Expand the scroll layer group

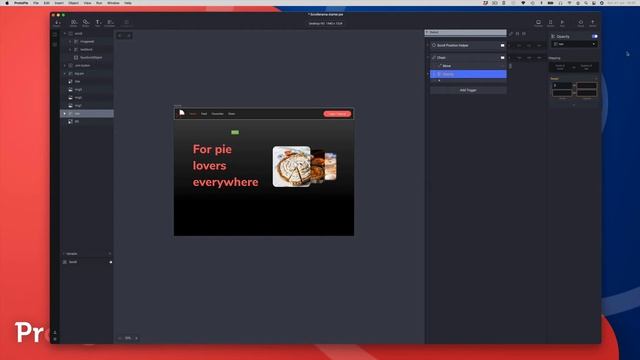click(65, 33)
